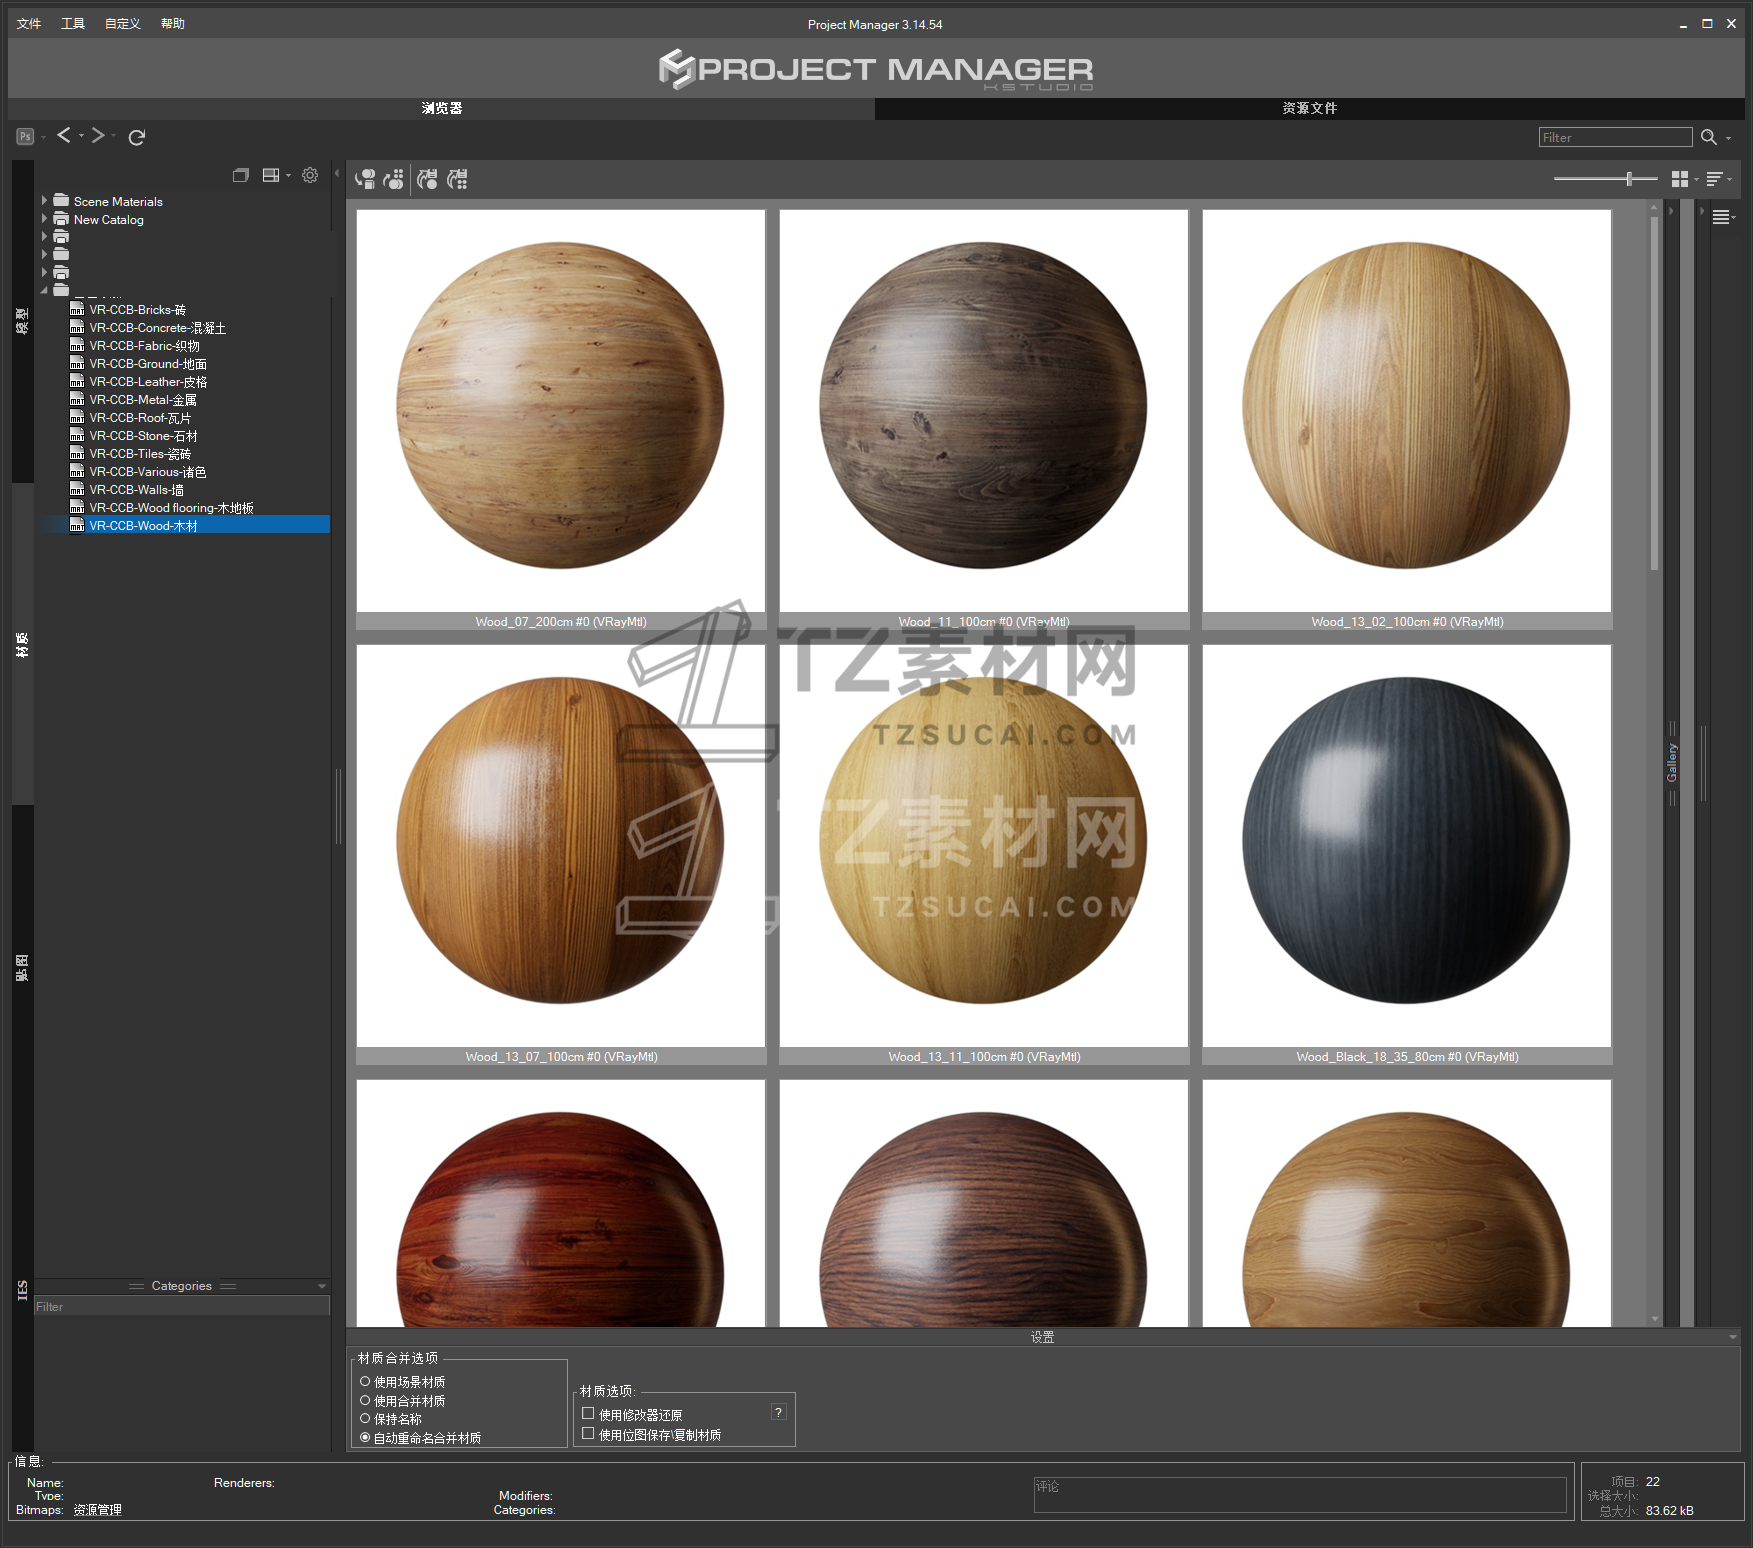The width and height of the screenshot is (1753, 1548).
Task: Open the 材质 side panel tab
Action: click(x=22, y=644)
